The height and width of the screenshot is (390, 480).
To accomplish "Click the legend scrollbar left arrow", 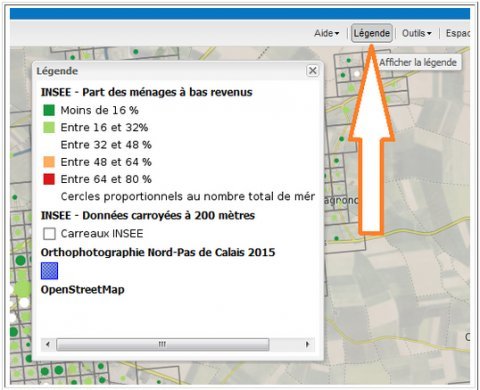I will pos(48,344).
